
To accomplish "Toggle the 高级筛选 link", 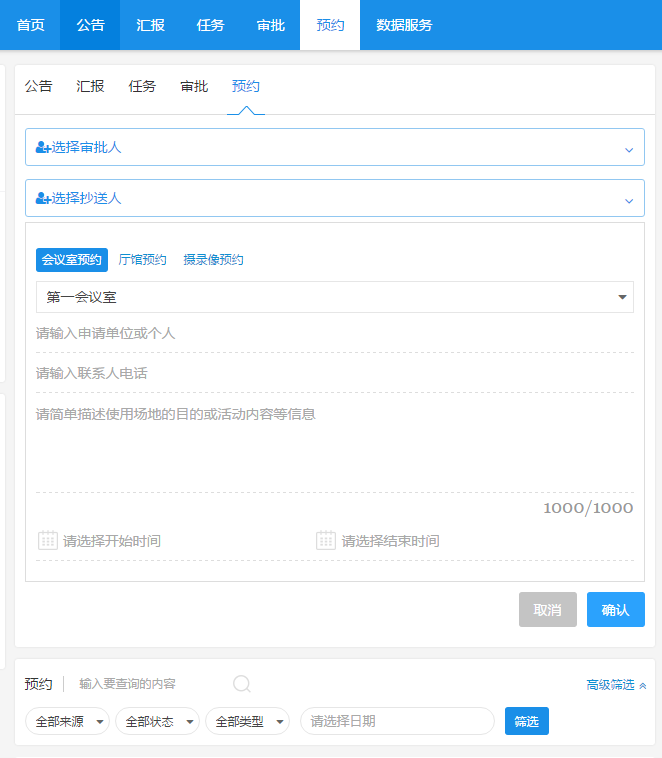I will pos(610,685).
